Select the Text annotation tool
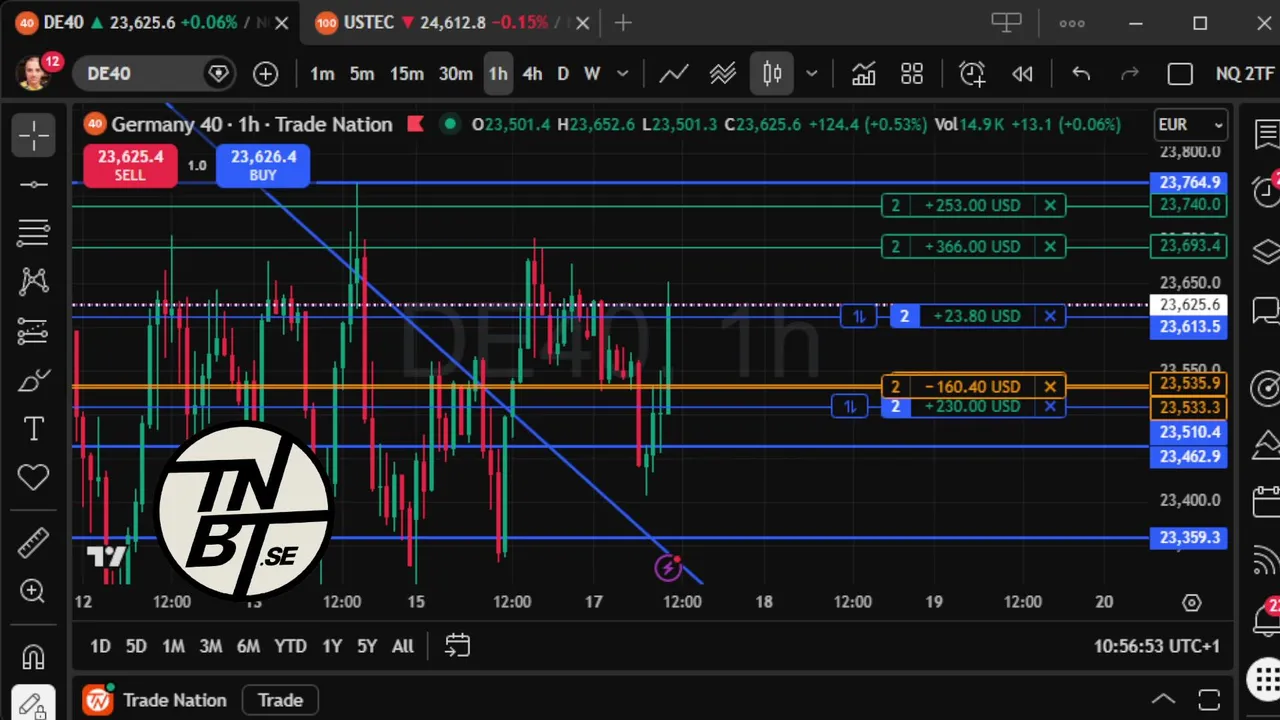Viewport: 1280px width, 720px height. (33, 429)
